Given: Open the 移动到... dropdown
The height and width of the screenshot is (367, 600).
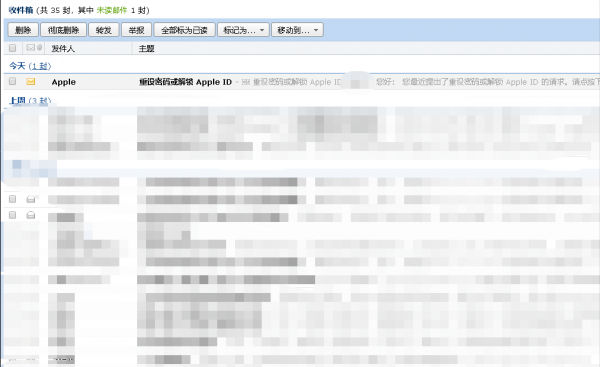Looking at the screenshot, I should [297, 30].
